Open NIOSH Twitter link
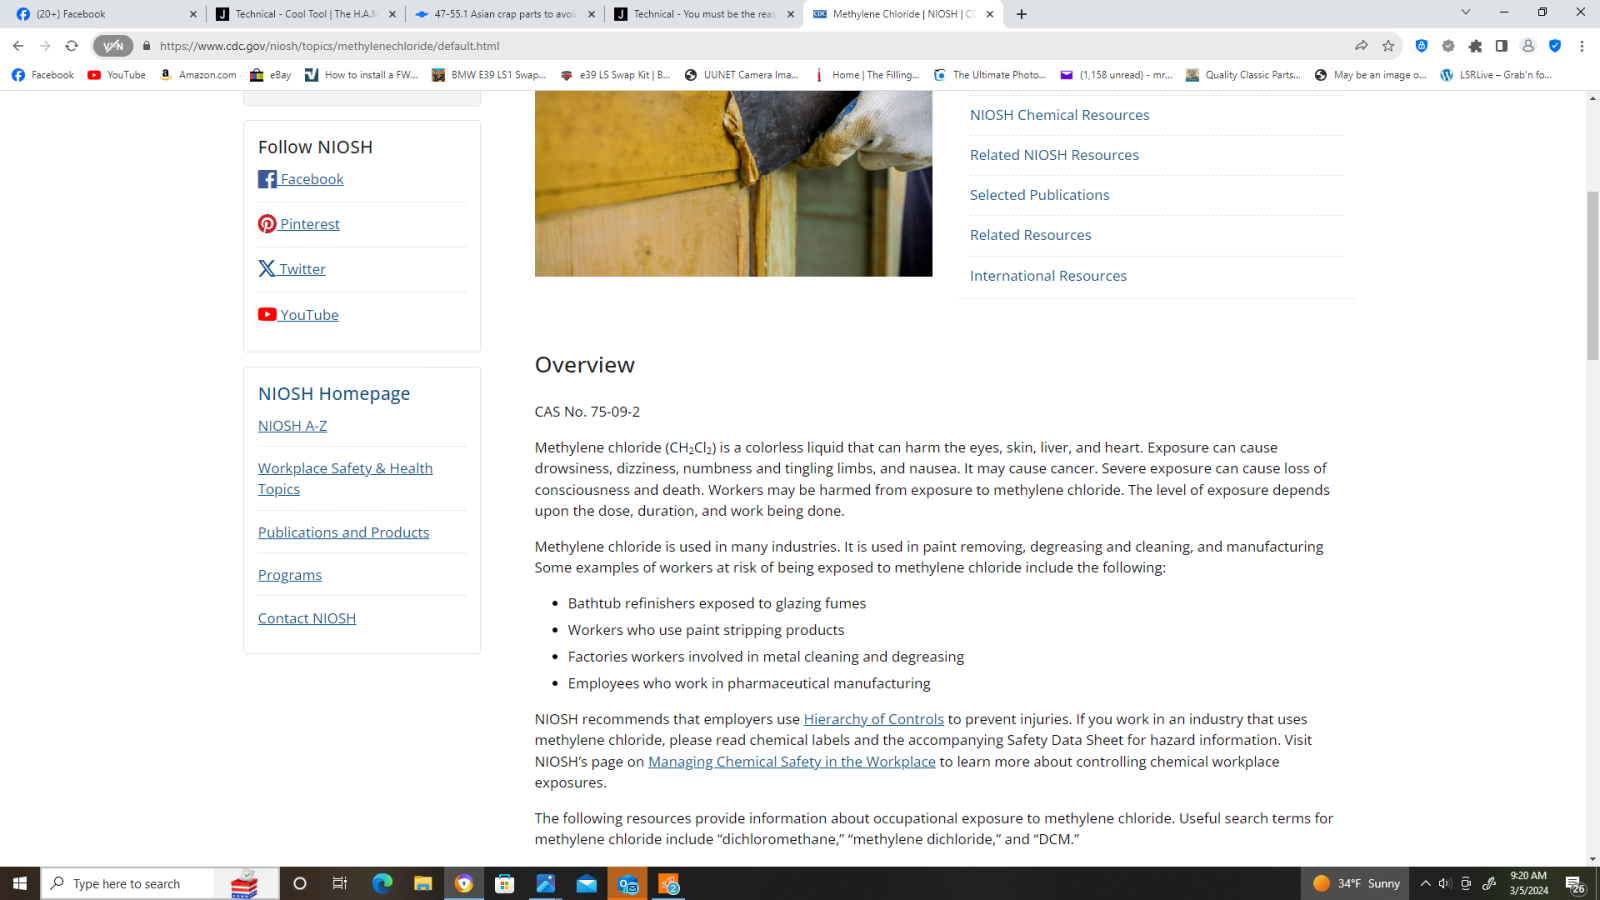 [292, 269]
